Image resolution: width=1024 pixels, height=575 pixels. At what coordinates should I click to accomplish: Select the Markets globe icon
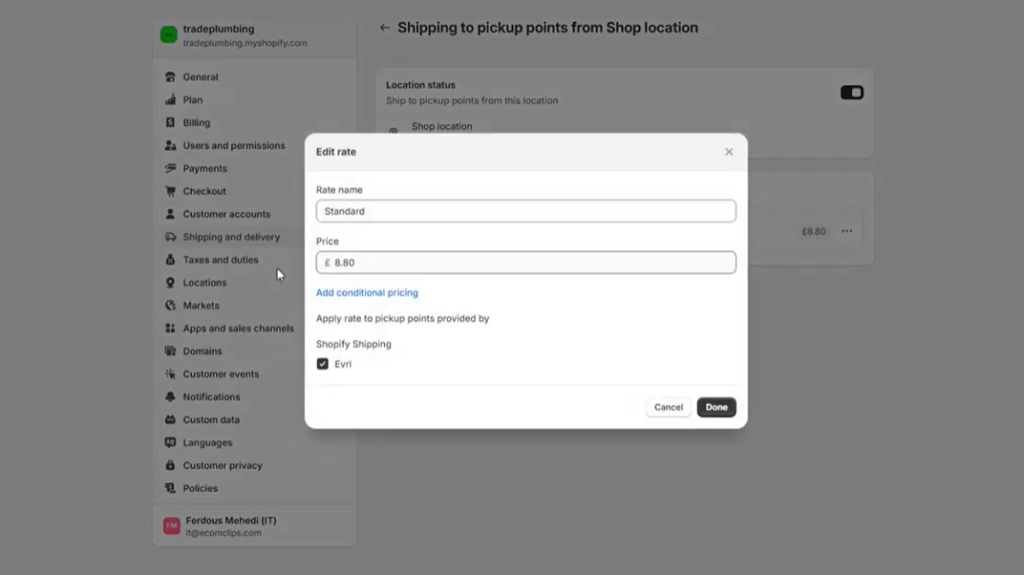click(170, 306)
